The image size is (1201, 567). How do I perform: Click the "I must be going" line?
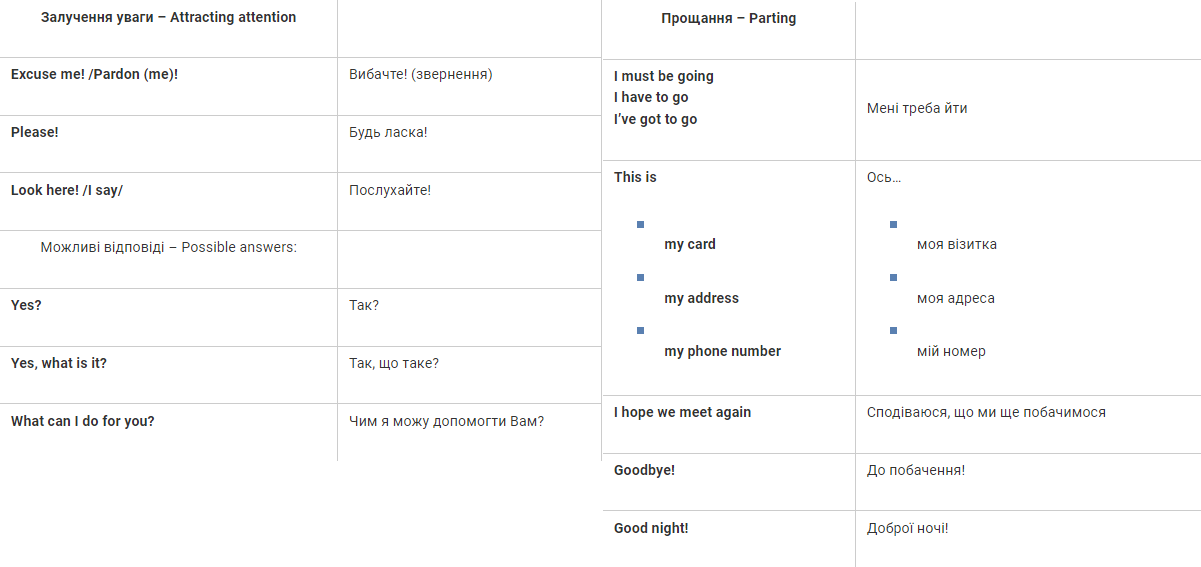point(664,76)
